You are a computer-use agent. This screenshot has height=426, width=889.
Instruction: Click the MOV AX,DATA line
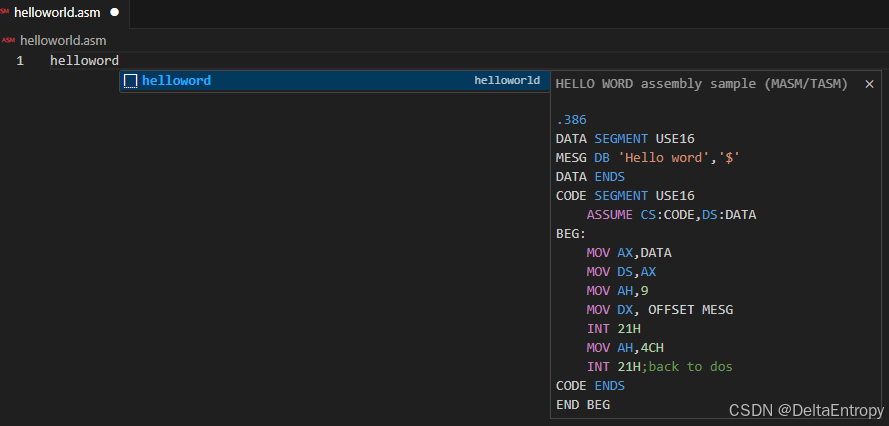[629, 253]
